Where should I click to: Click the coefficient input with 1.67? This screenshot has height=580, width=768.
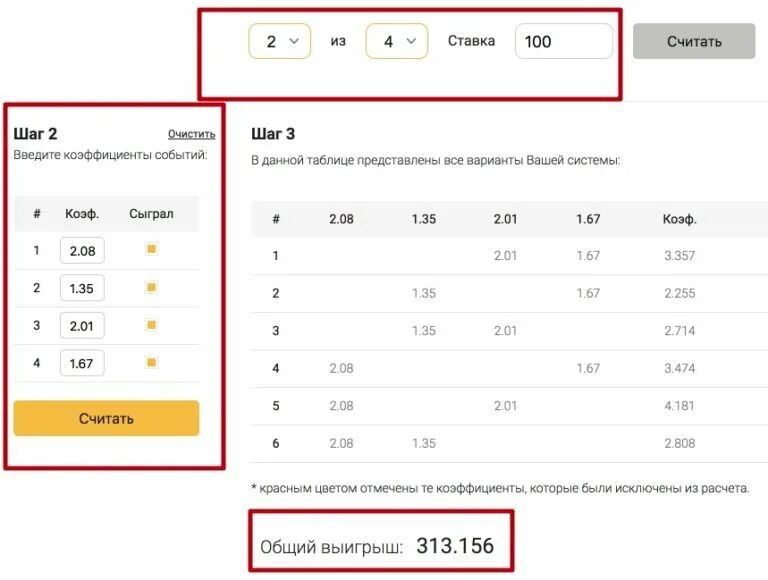pos(82,363)
